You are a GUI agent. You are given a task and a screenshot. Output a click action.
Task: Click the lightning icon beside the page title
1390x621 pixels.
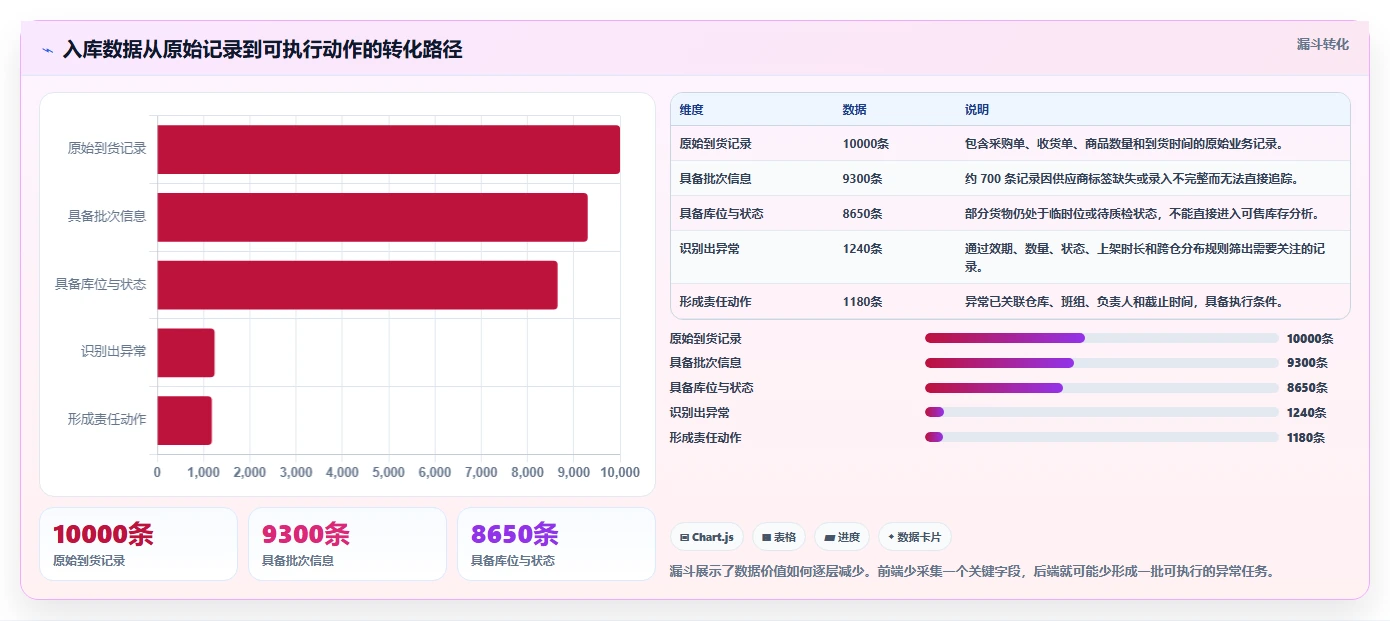tap(47, 50)
